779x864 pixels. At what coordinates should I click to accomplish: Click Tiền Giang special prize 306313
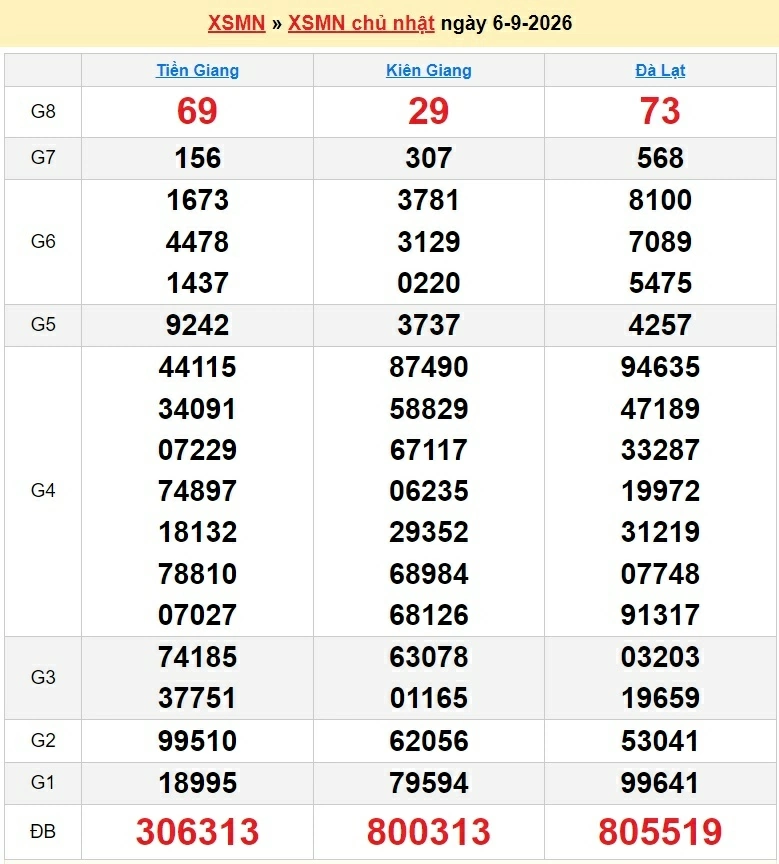tap(197, 831)
